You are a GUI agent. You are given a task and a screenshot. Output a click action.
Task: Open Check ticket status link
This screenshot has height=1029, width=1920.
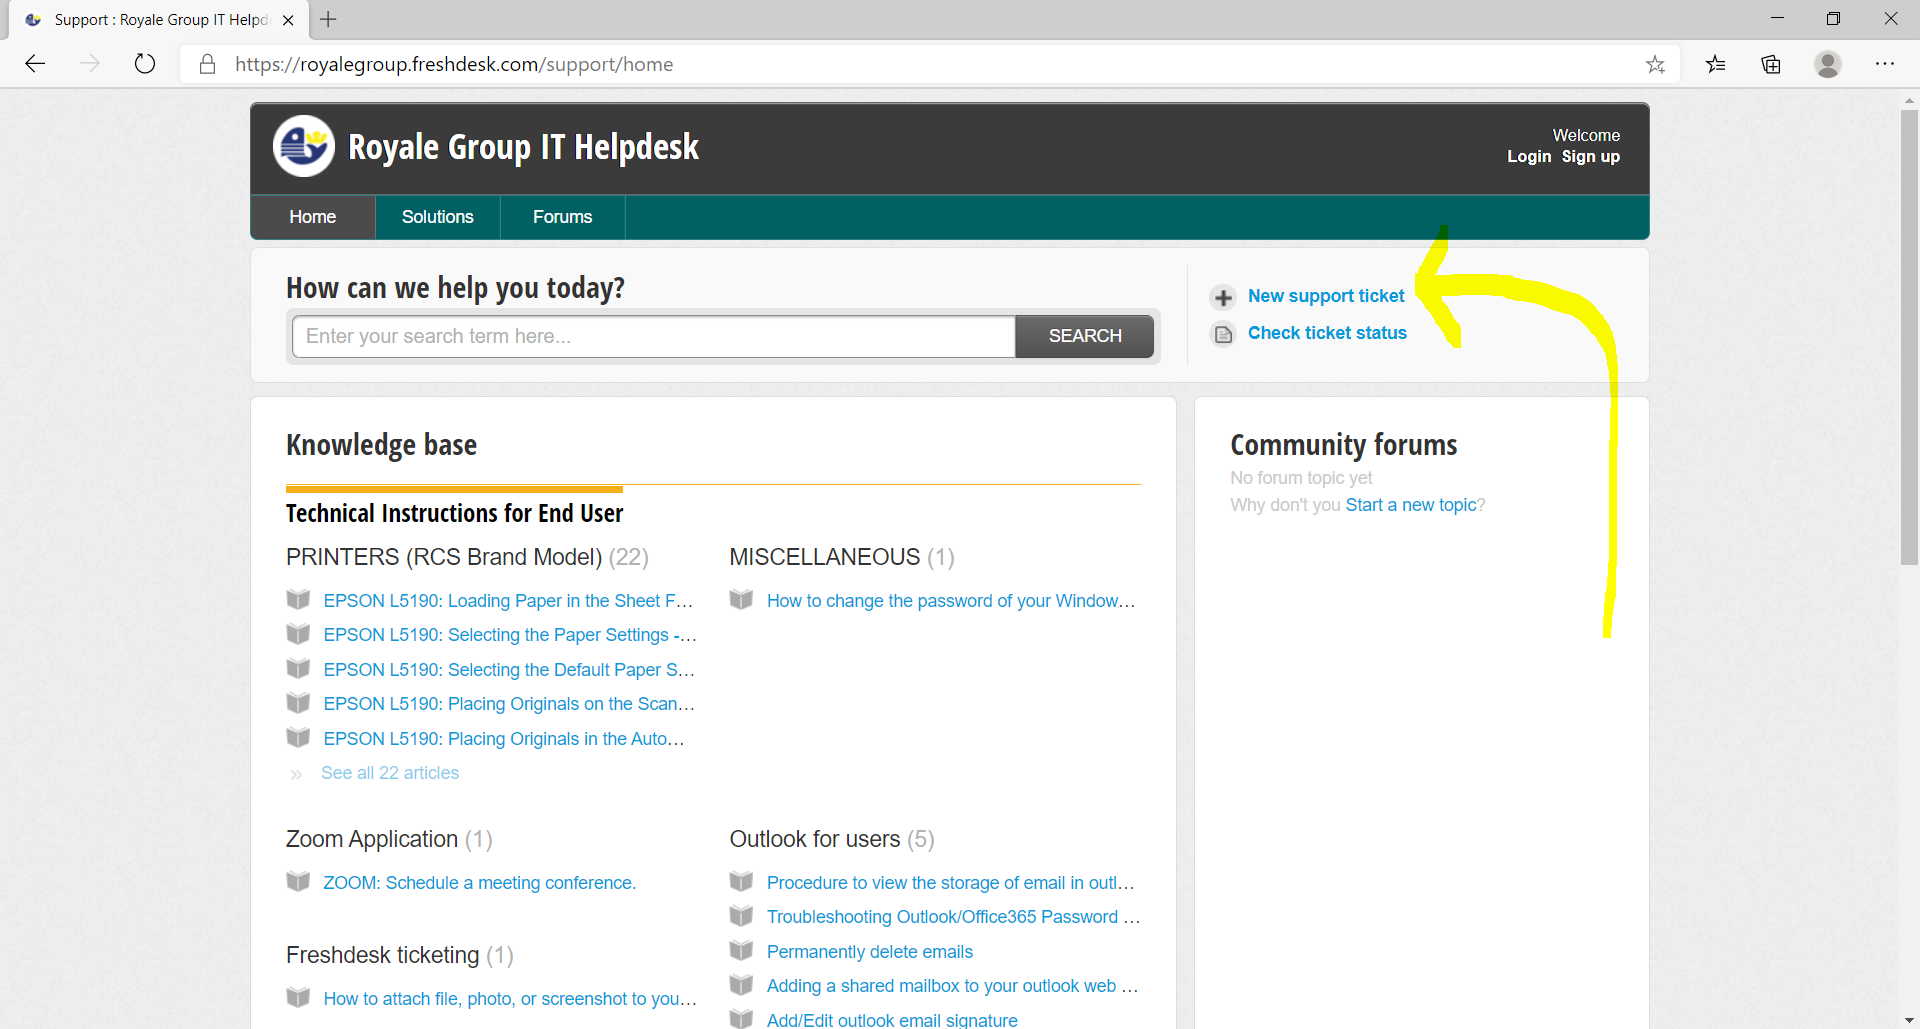(x=1327, y=333)
